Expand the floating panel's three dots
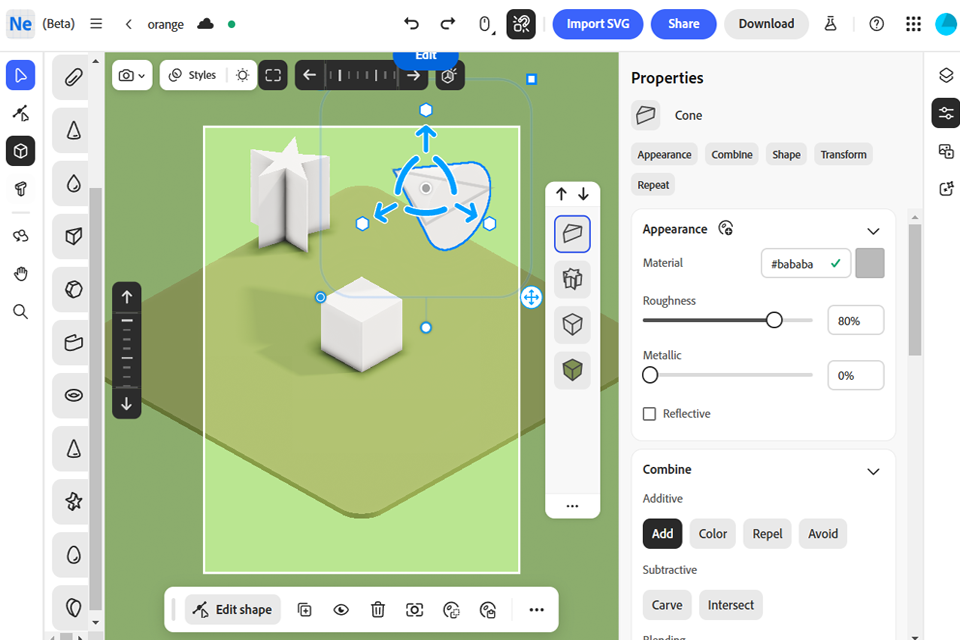 pos(572,506)
